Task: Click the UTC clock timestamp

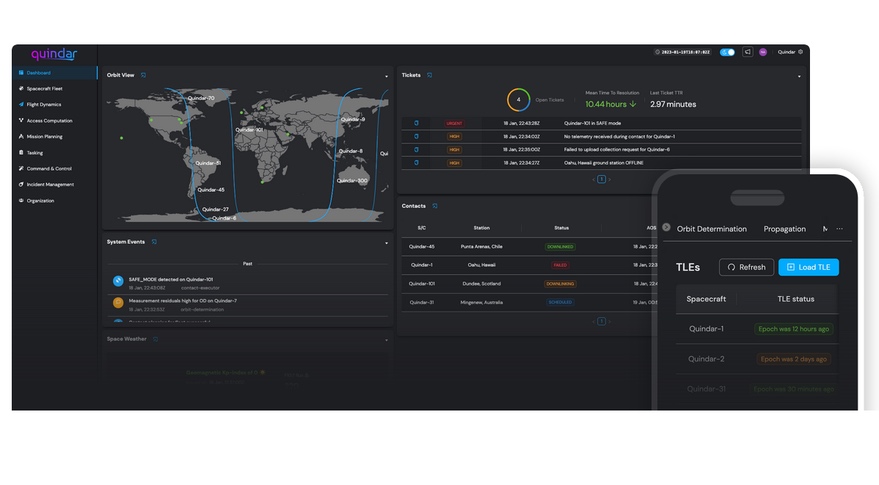Action: pos(683,52)
